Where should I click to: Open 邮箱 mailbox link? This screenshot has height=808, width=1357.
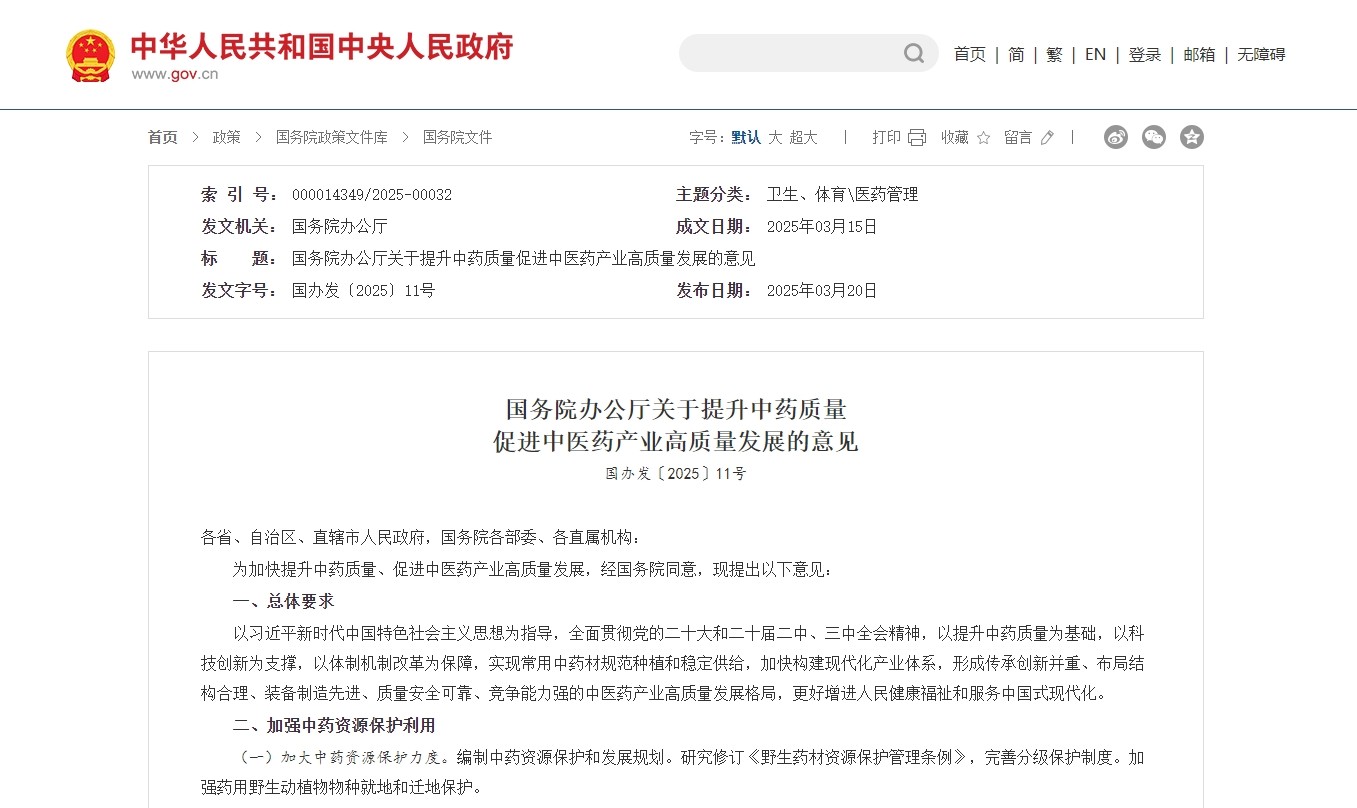click(x=1199, y=55)
